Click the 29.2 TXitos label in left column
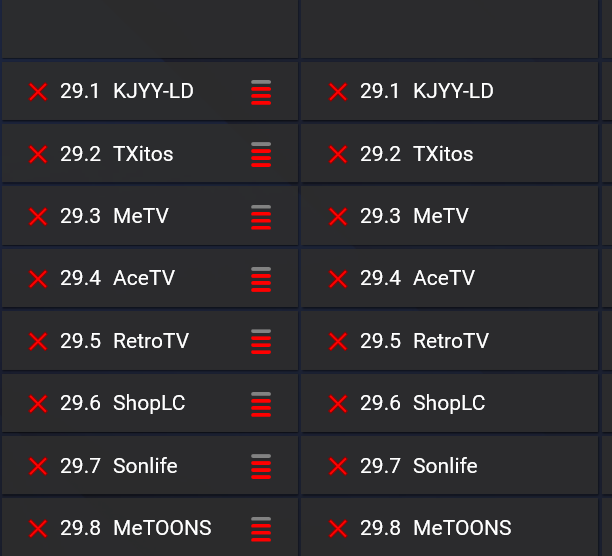Image resolution: width=612 pixels, height=556 pixels. [x=116, y=154]
